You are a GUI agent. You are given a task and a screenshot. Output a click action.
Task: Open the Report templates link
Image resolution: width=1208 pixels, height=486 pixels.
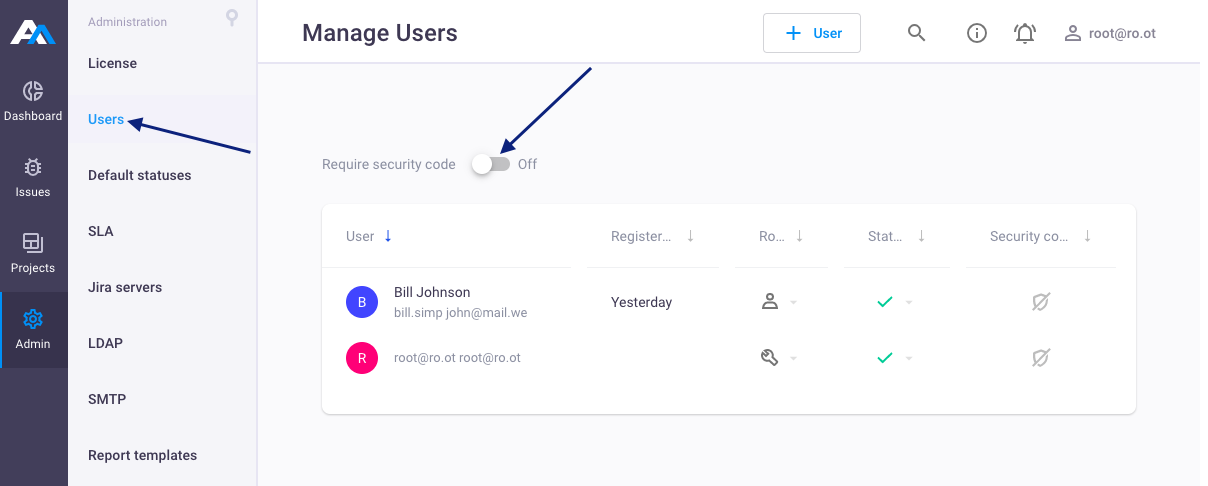tap(142, 455)
